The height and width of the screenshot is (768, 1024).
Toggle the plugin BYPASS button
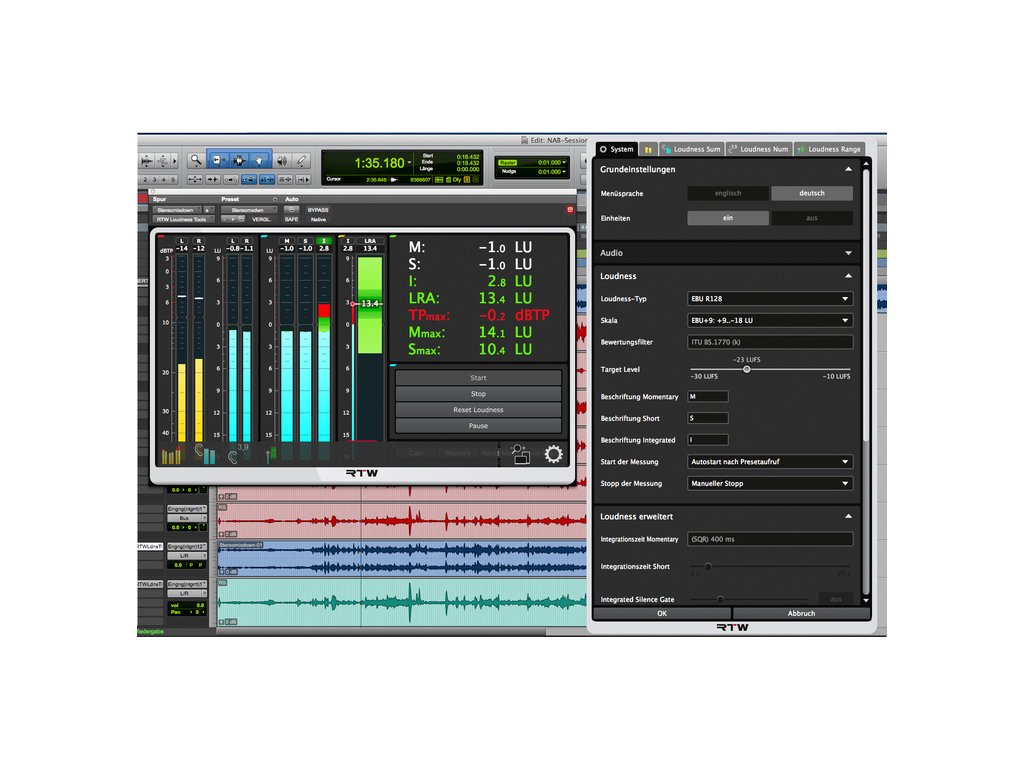point(318,210)
